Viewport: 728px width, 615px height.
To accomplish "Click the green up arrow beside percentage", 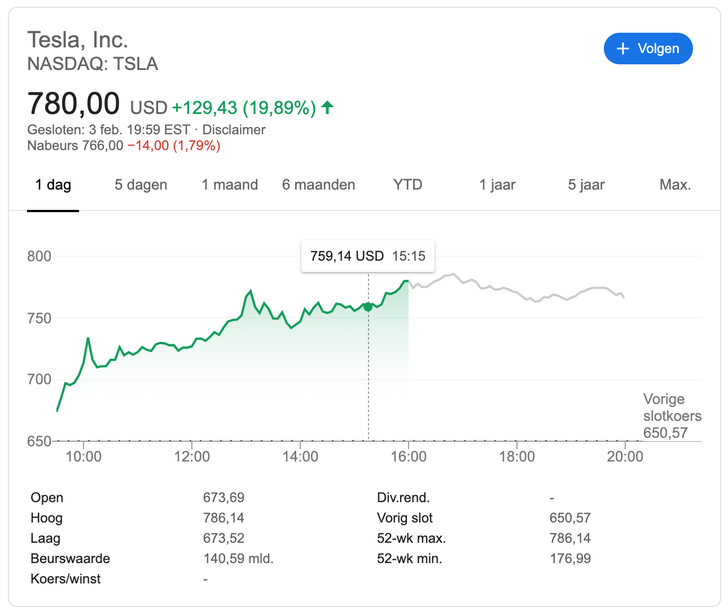I will [x=327, y=108].
